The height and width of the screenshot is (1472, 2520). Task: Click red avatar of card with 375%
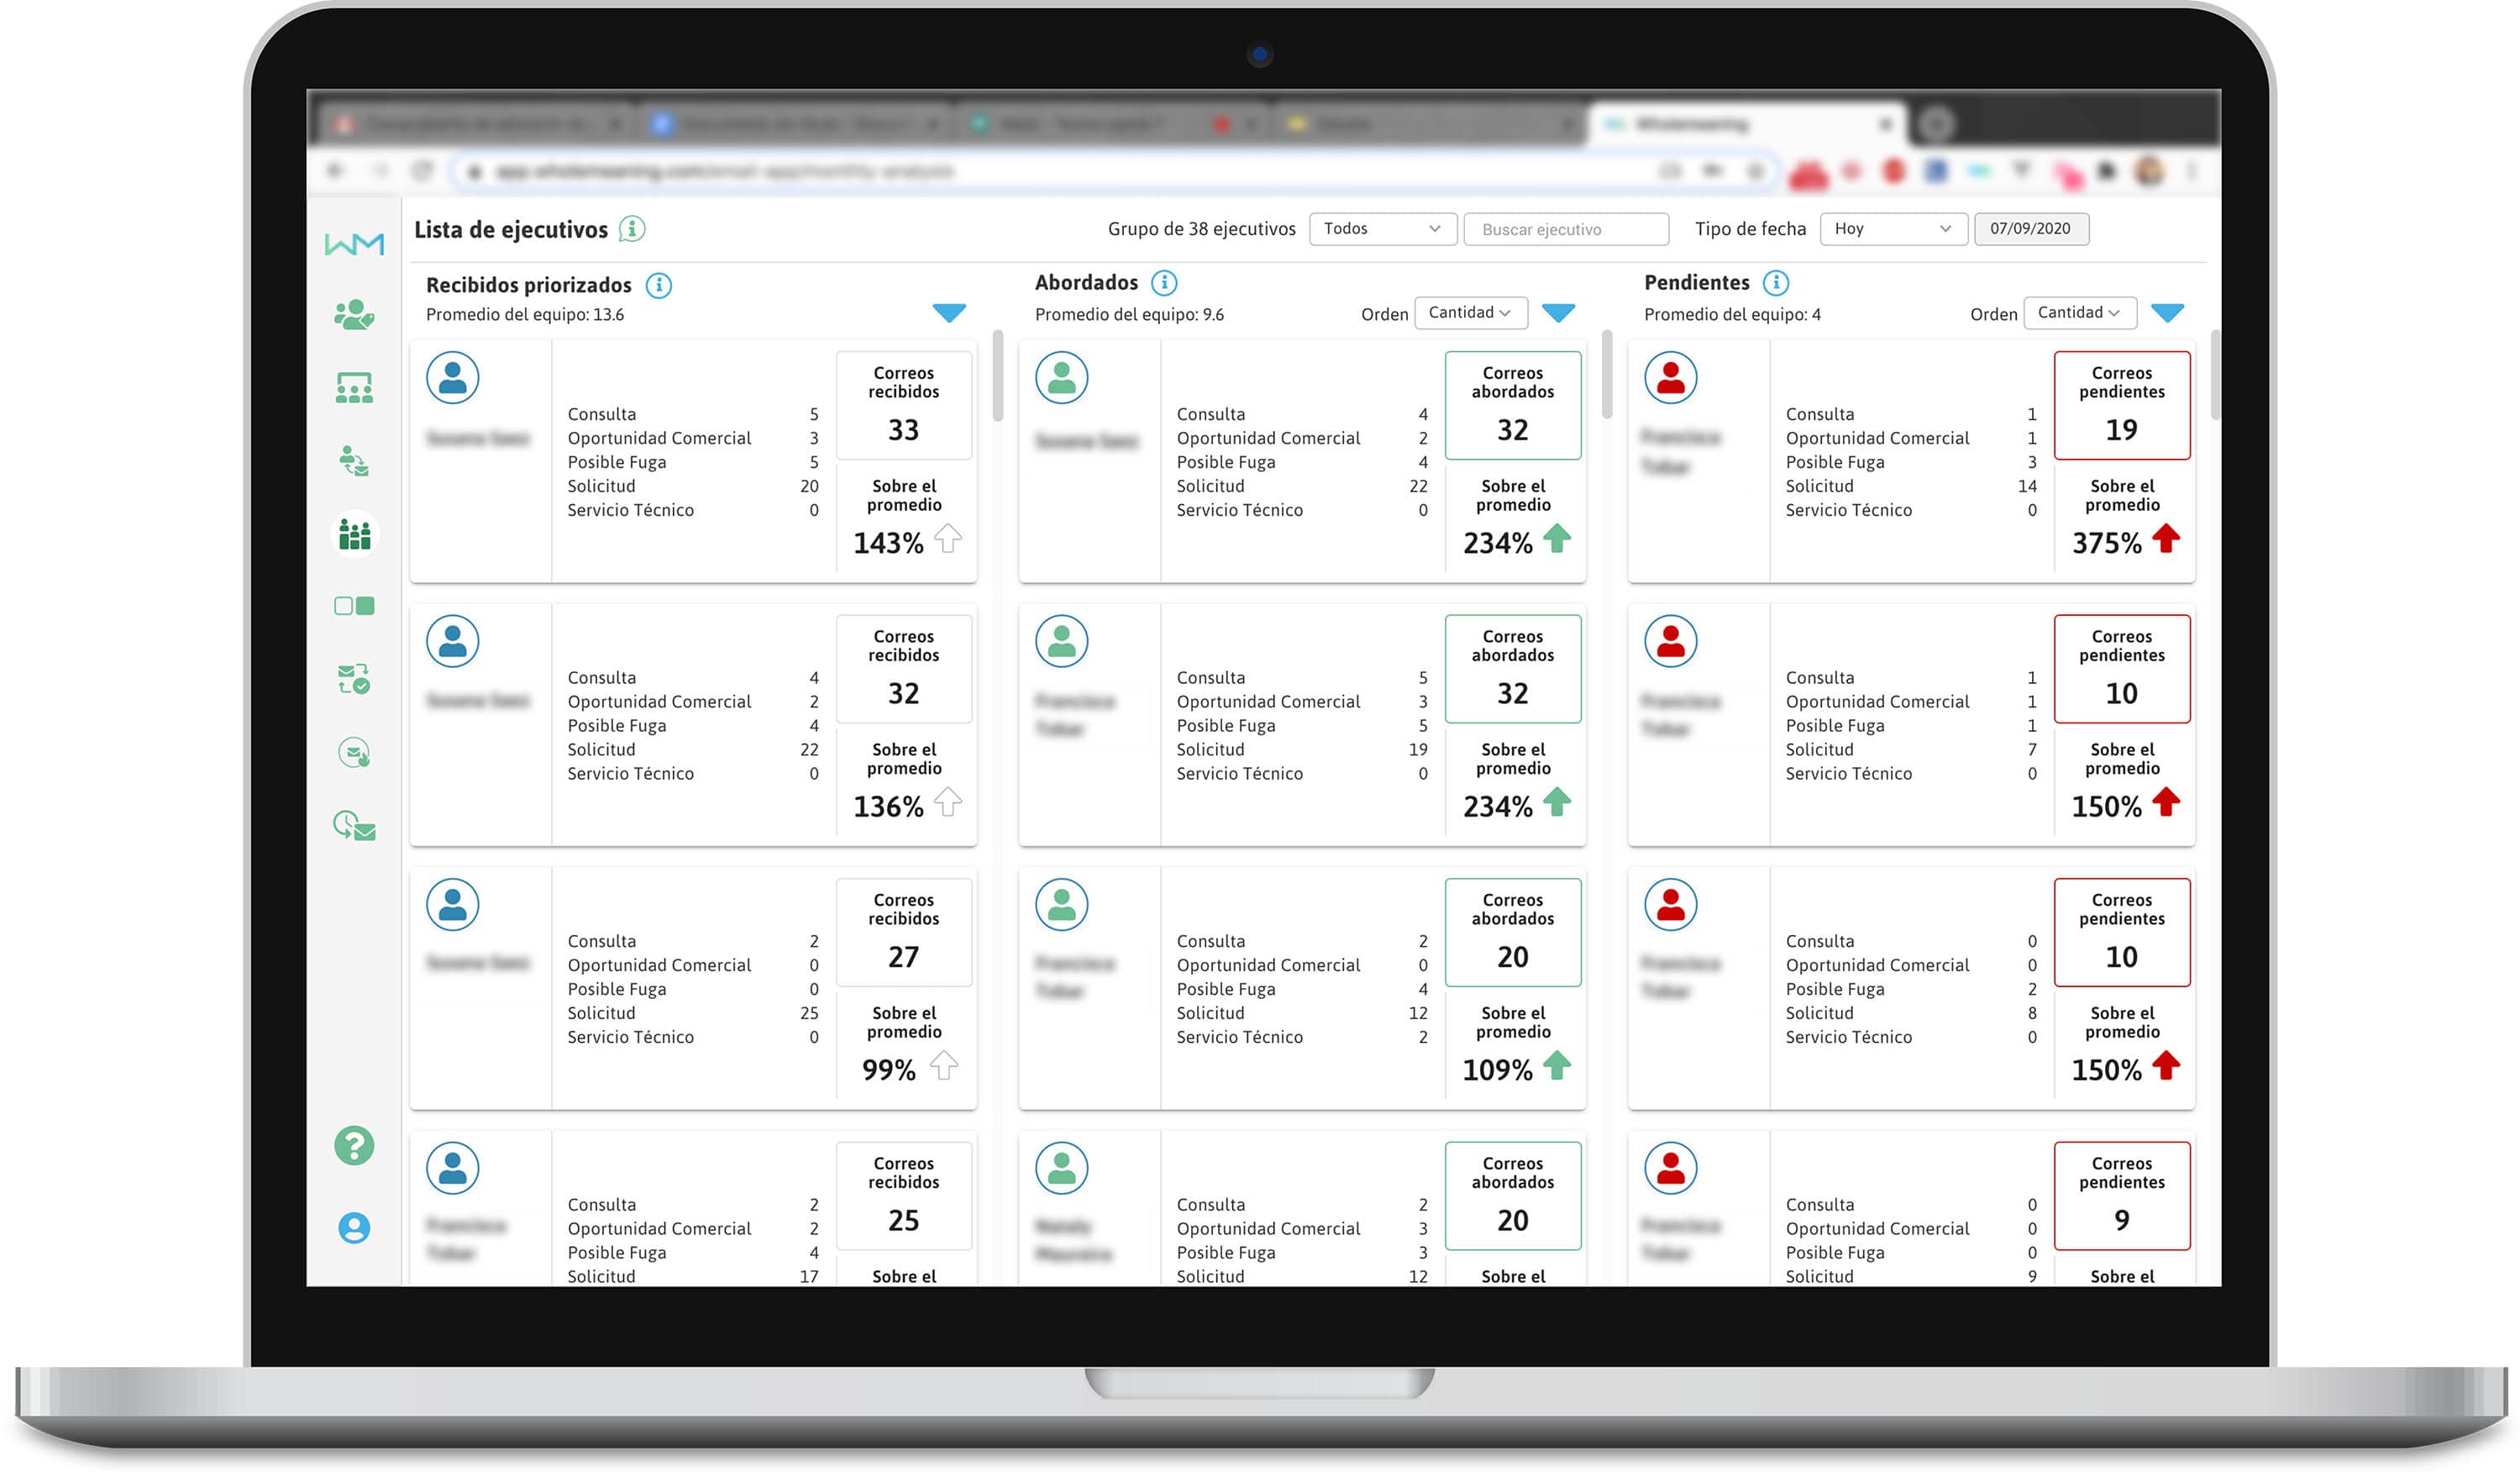tap(1671, 377)
